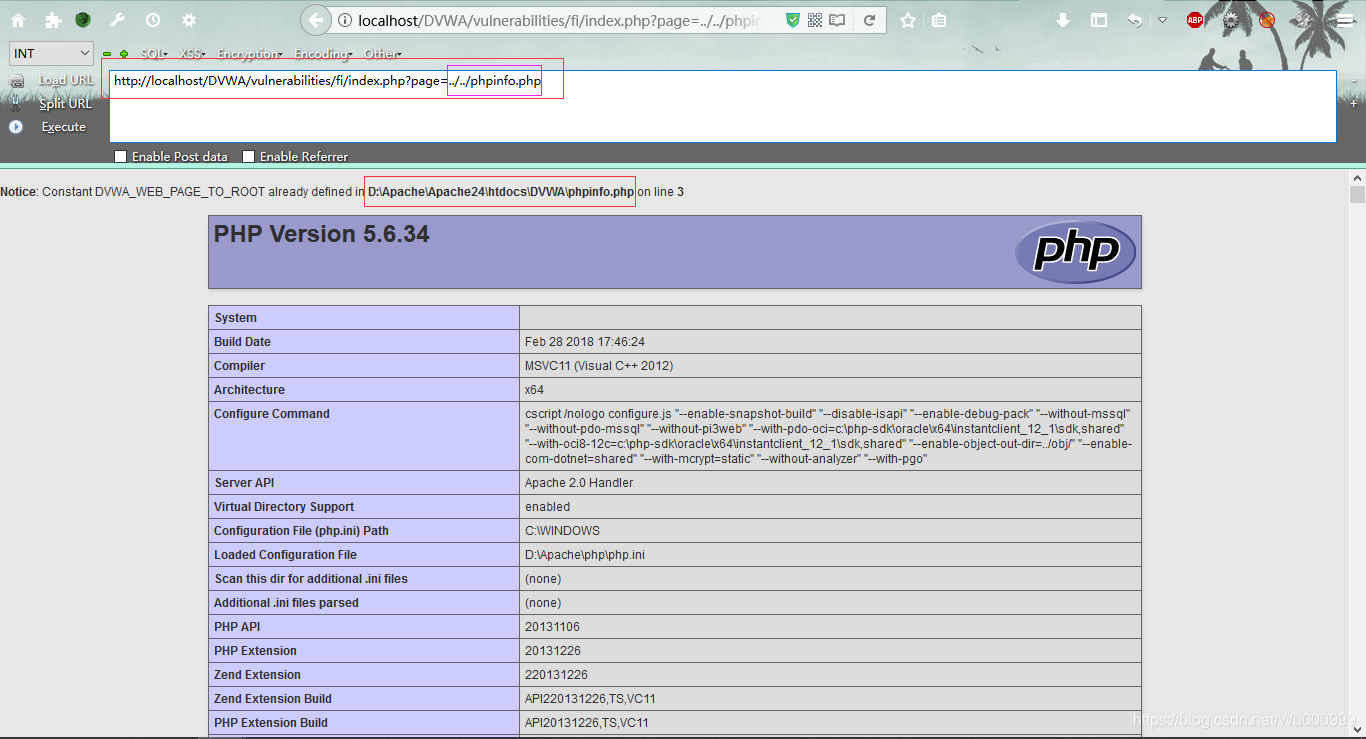Enlarge the HackBar text area with plus
1366x739 pixels.
(1353, 103)
